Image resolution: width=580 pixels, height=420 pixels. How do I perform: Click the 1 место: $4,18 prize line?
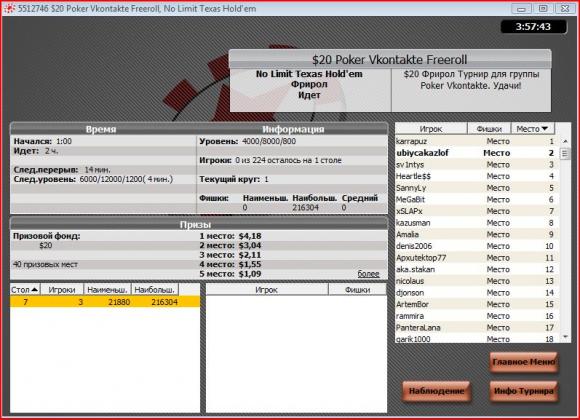click(230, 236)
